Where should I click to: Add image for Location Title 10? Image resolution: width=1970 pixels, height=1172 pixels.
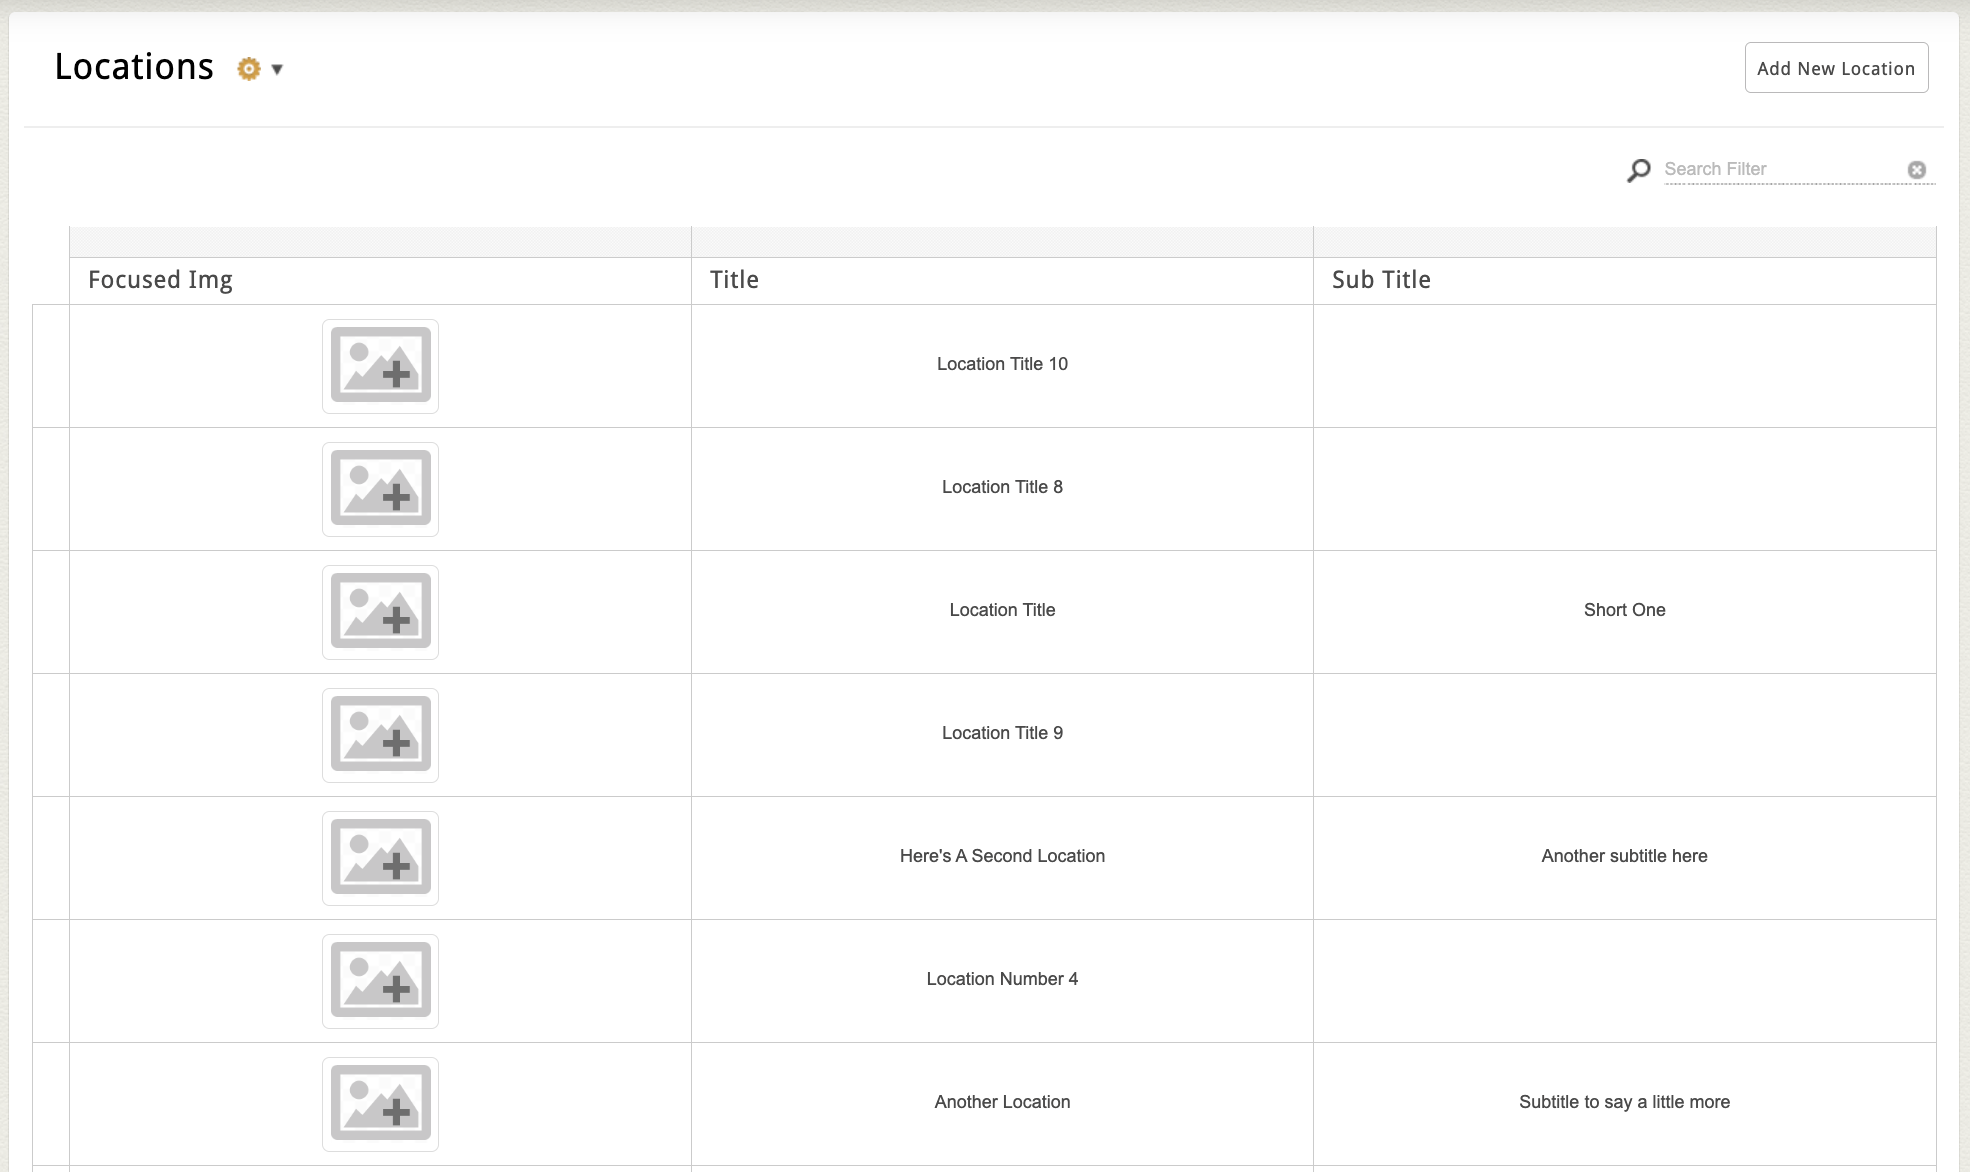point(380,366)
